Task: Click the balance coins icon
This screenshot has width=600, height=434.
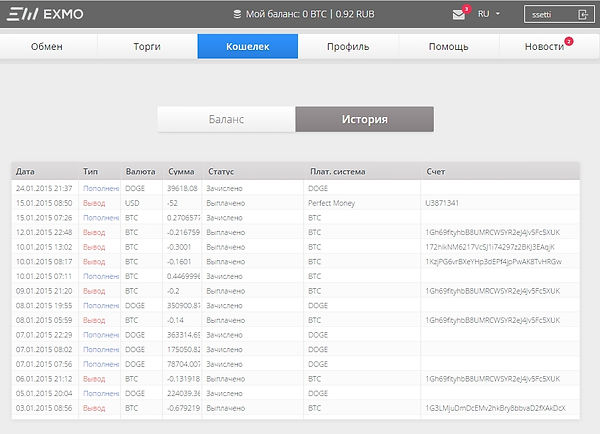Action: point(237,14)
